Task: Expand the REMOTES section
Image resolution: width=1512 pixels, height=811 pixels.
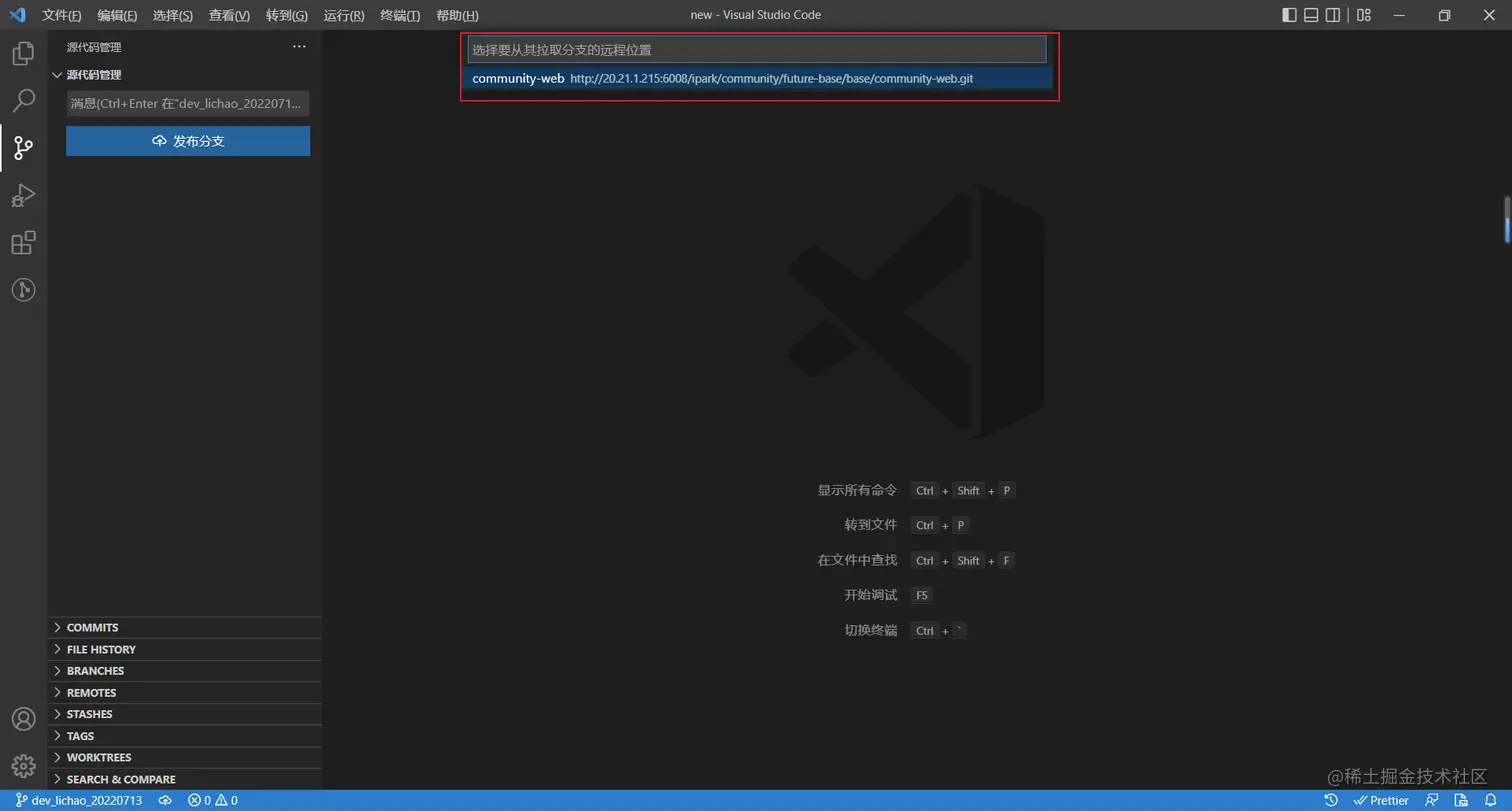Action: click(185, 692)
